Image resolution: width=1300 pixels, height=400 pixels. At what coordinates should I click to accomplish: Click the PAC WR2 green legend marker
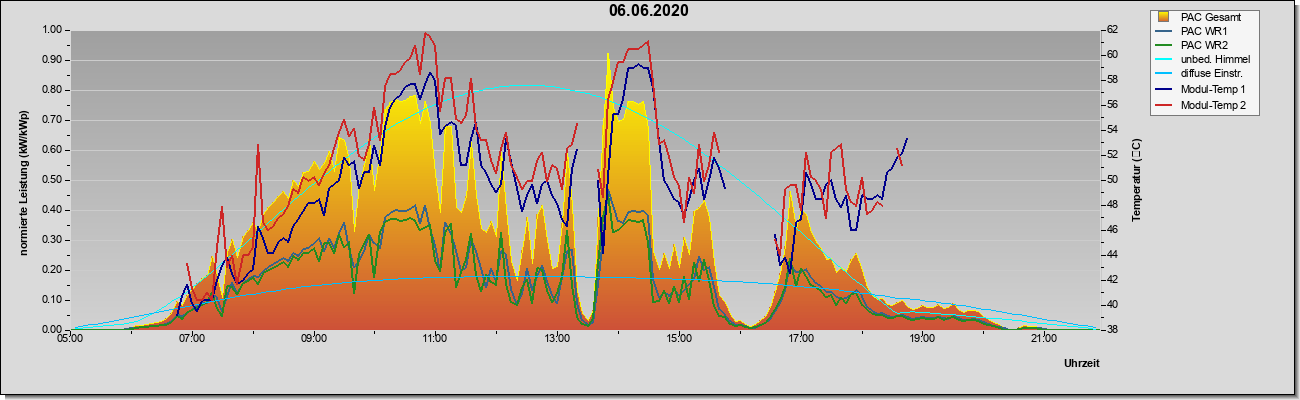coord(1163,46)
